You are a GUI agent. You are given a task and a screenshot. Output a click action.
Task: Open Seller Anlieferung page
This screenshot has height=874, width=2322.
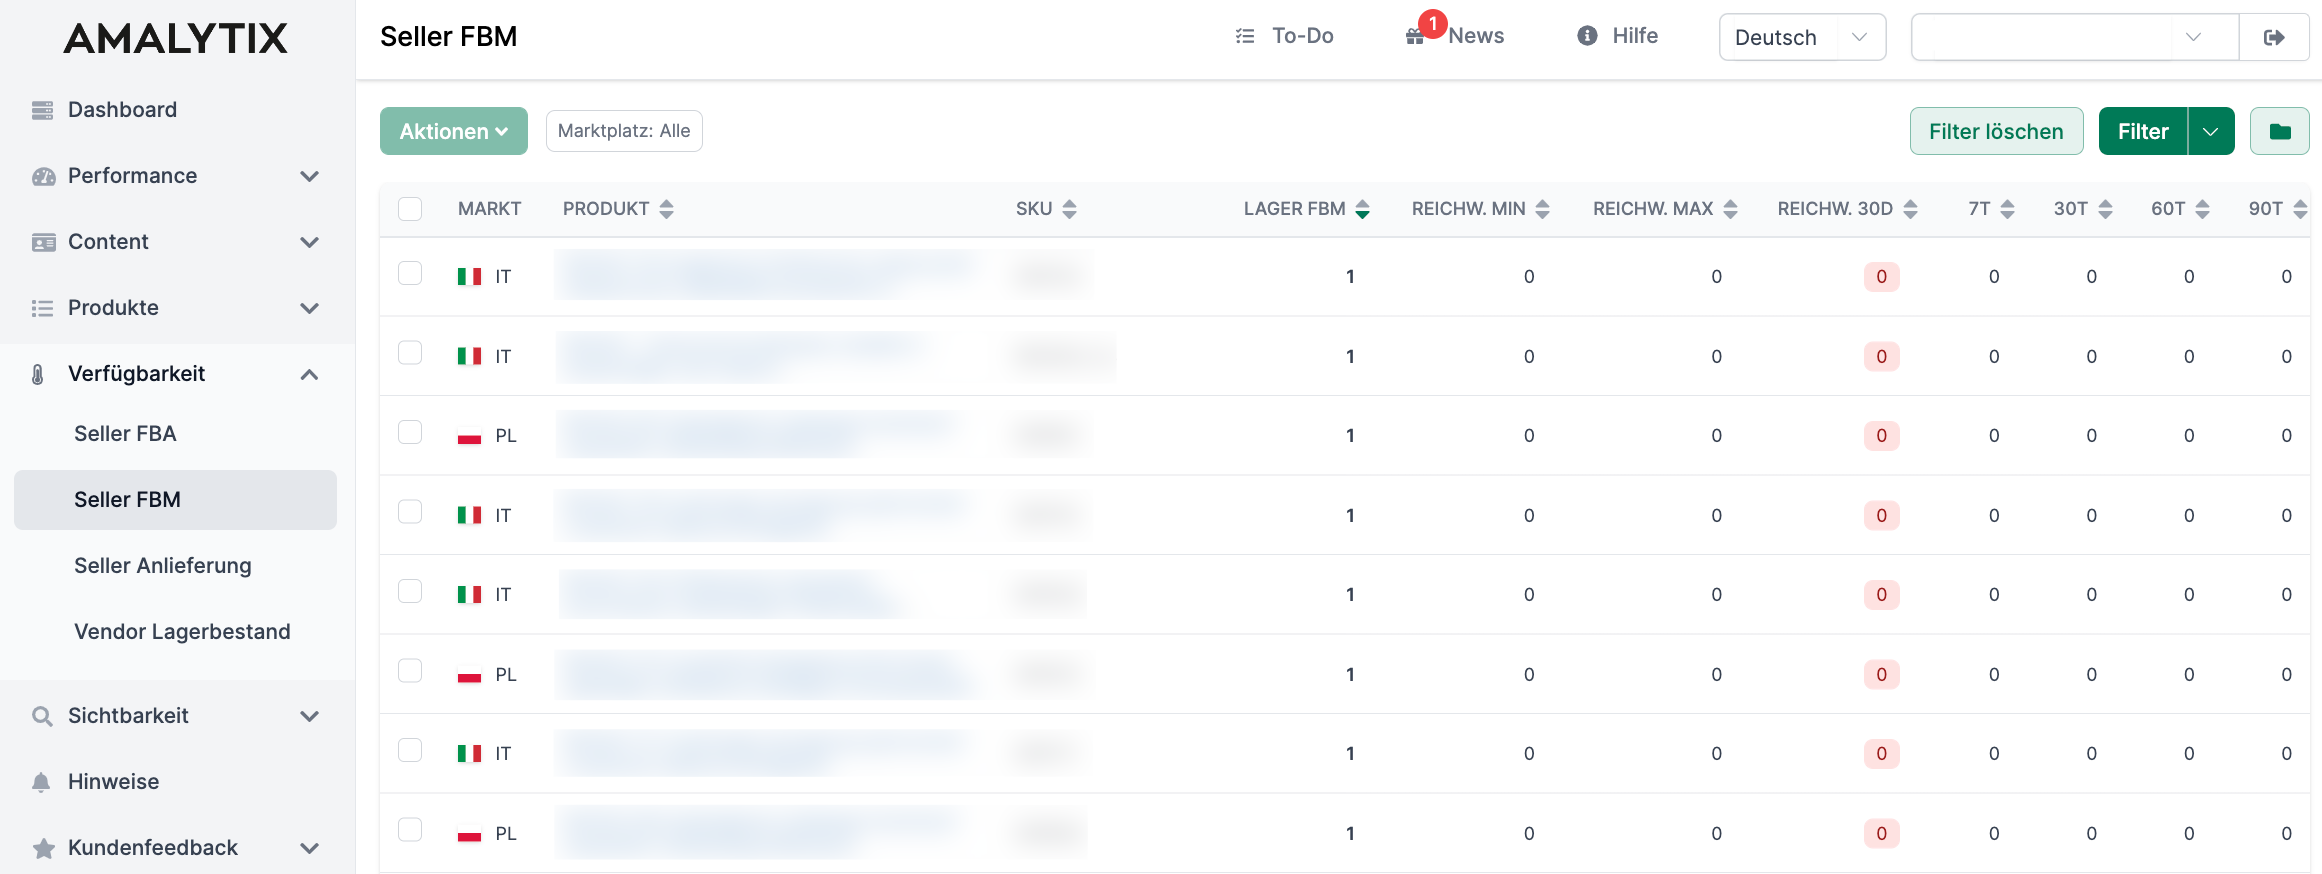click(163, 566)
